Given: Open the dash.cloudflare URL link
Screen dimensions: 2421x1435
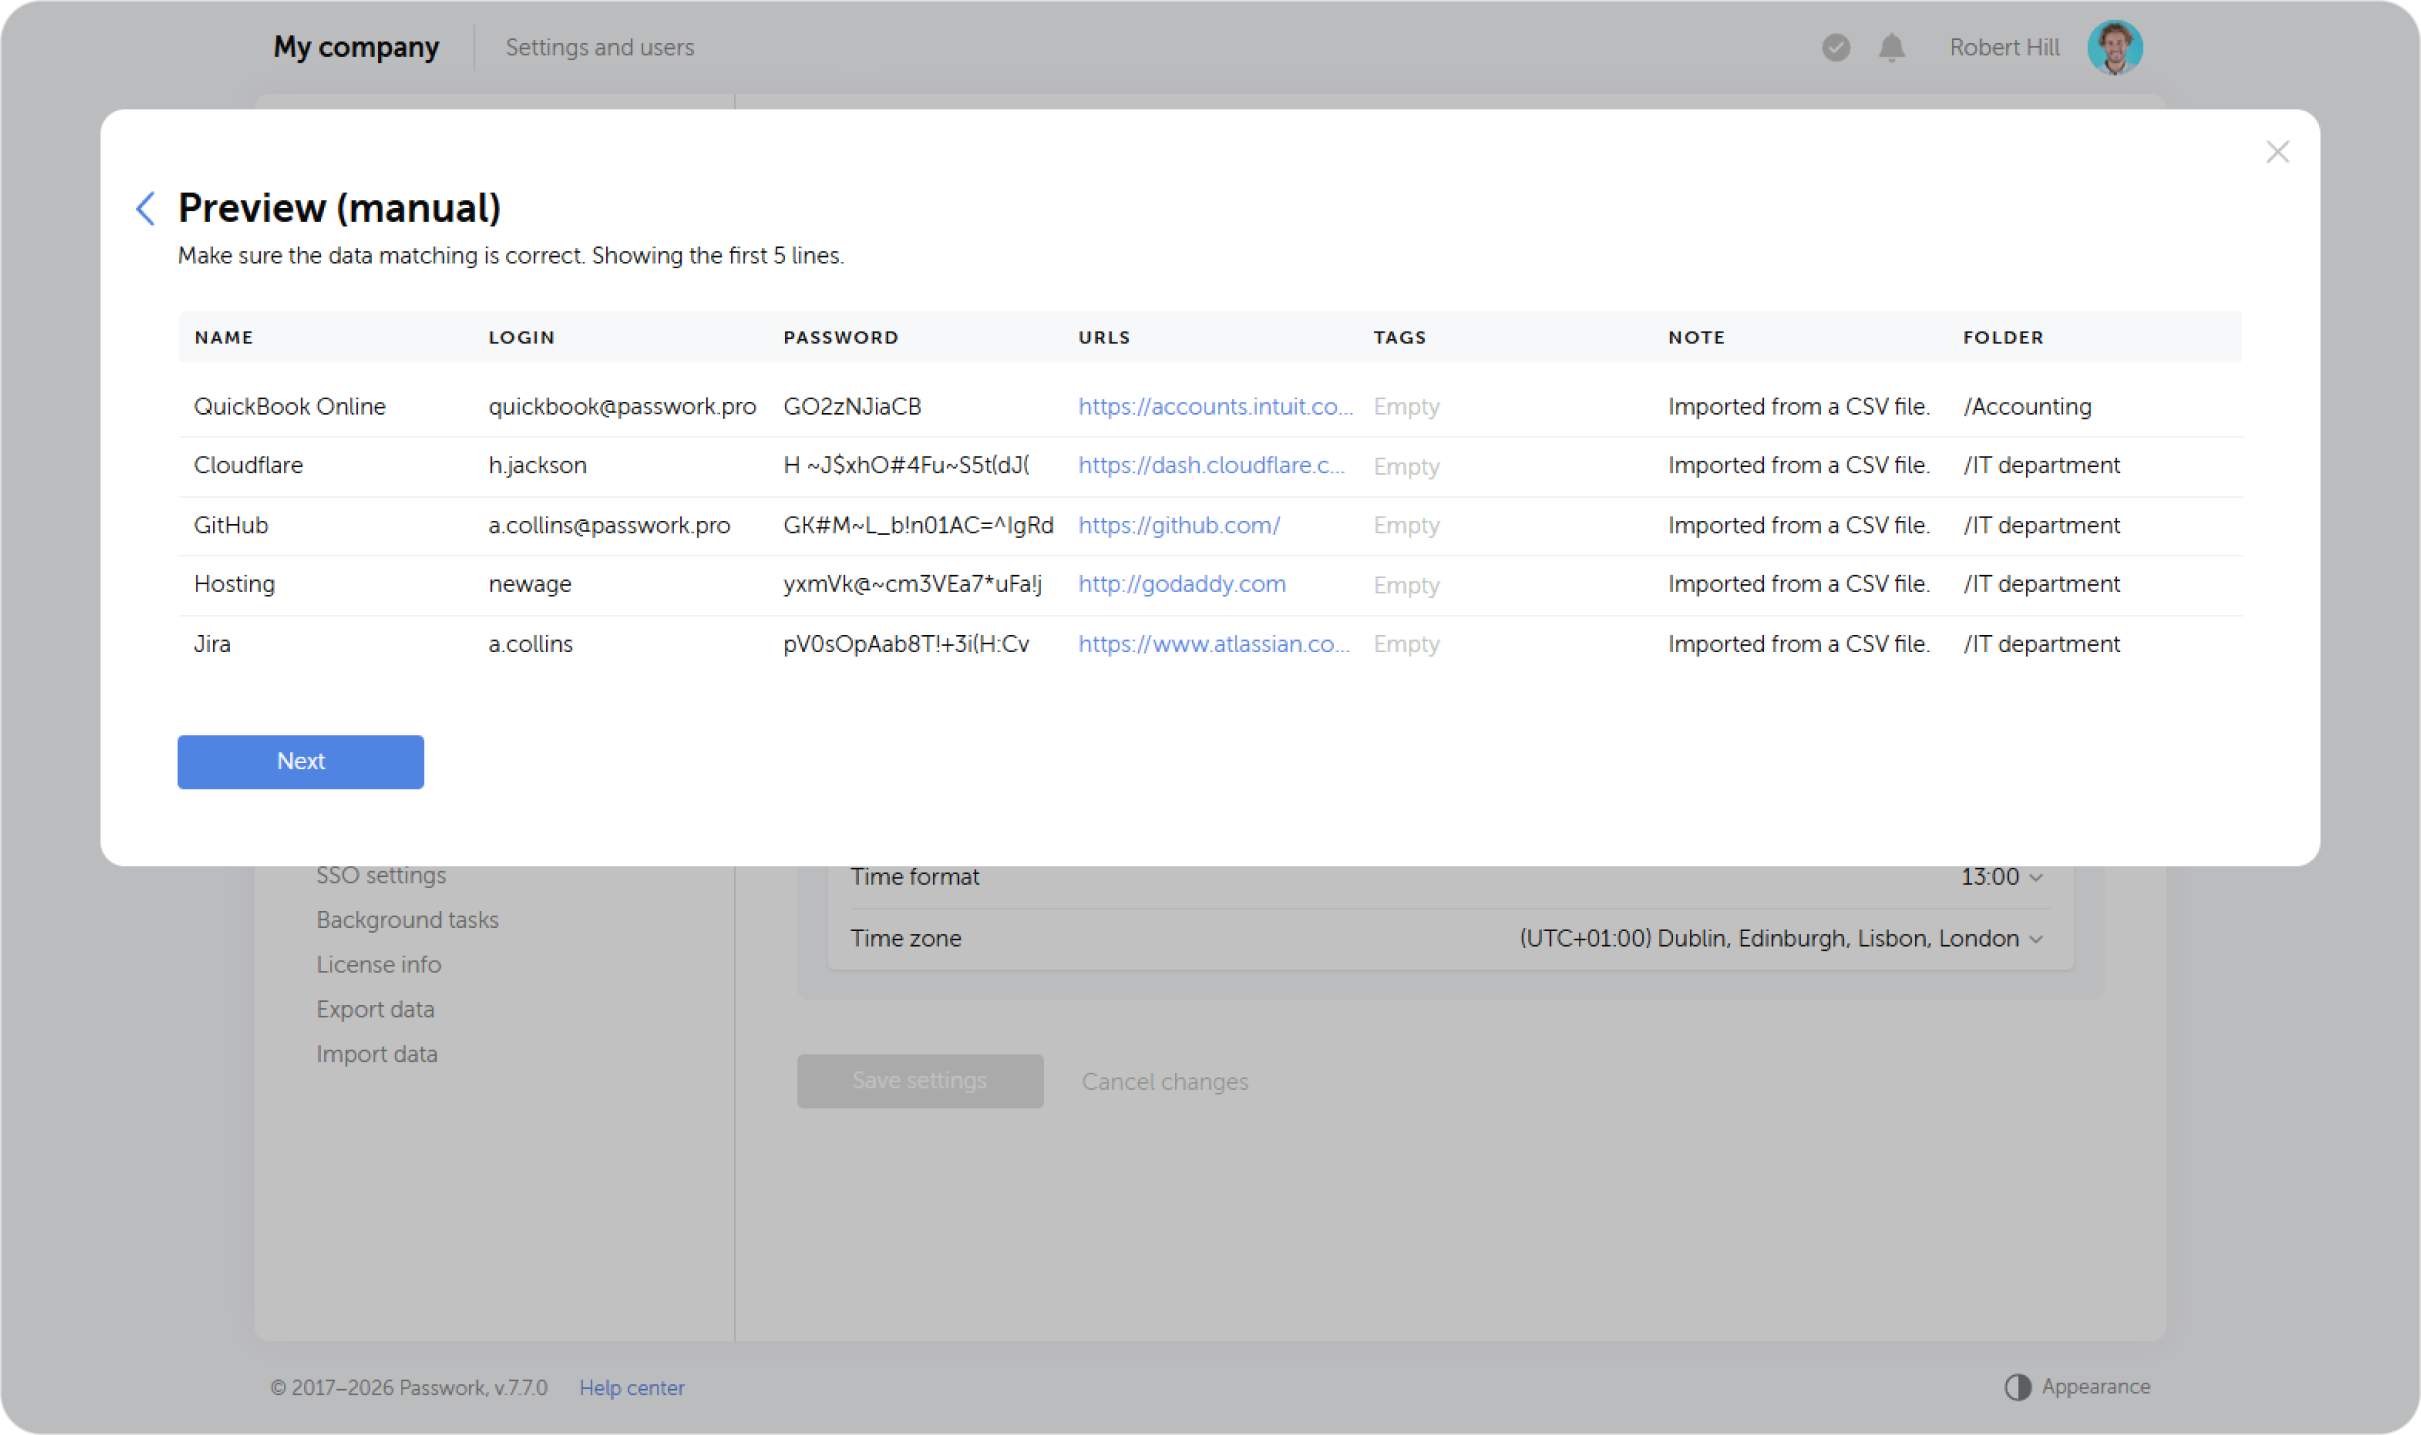Looking at the screenshot, I should click(x=1211, y=465).
